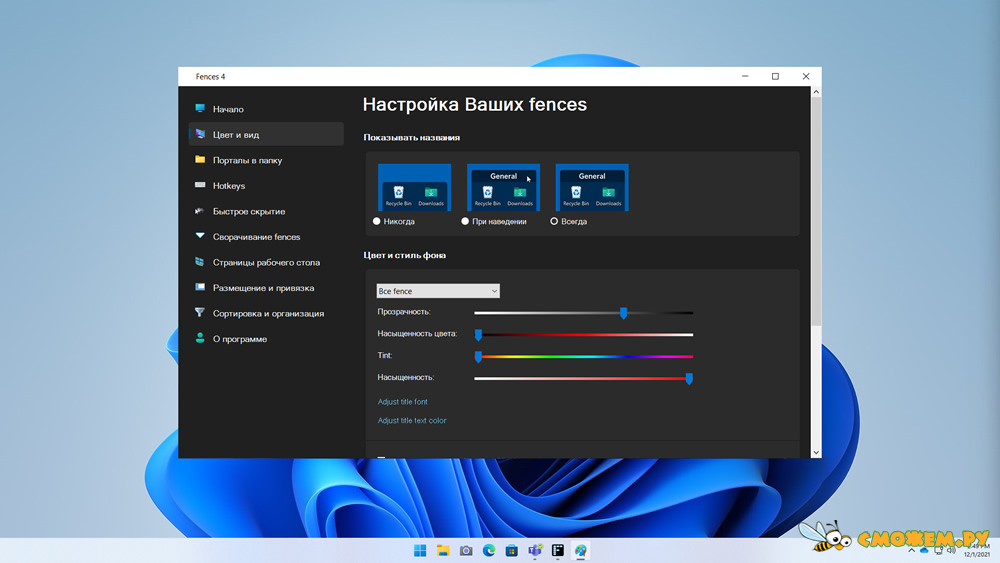
Task: Click the Fences app taskbar icon
Action: [x=558, y=550]
